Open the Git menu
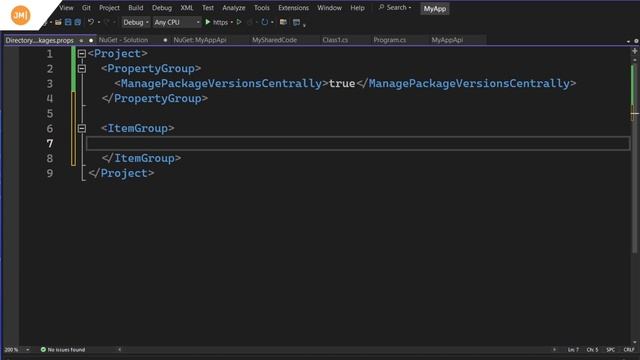The width and height of the screenshot is (640, 360). point(86,8)
